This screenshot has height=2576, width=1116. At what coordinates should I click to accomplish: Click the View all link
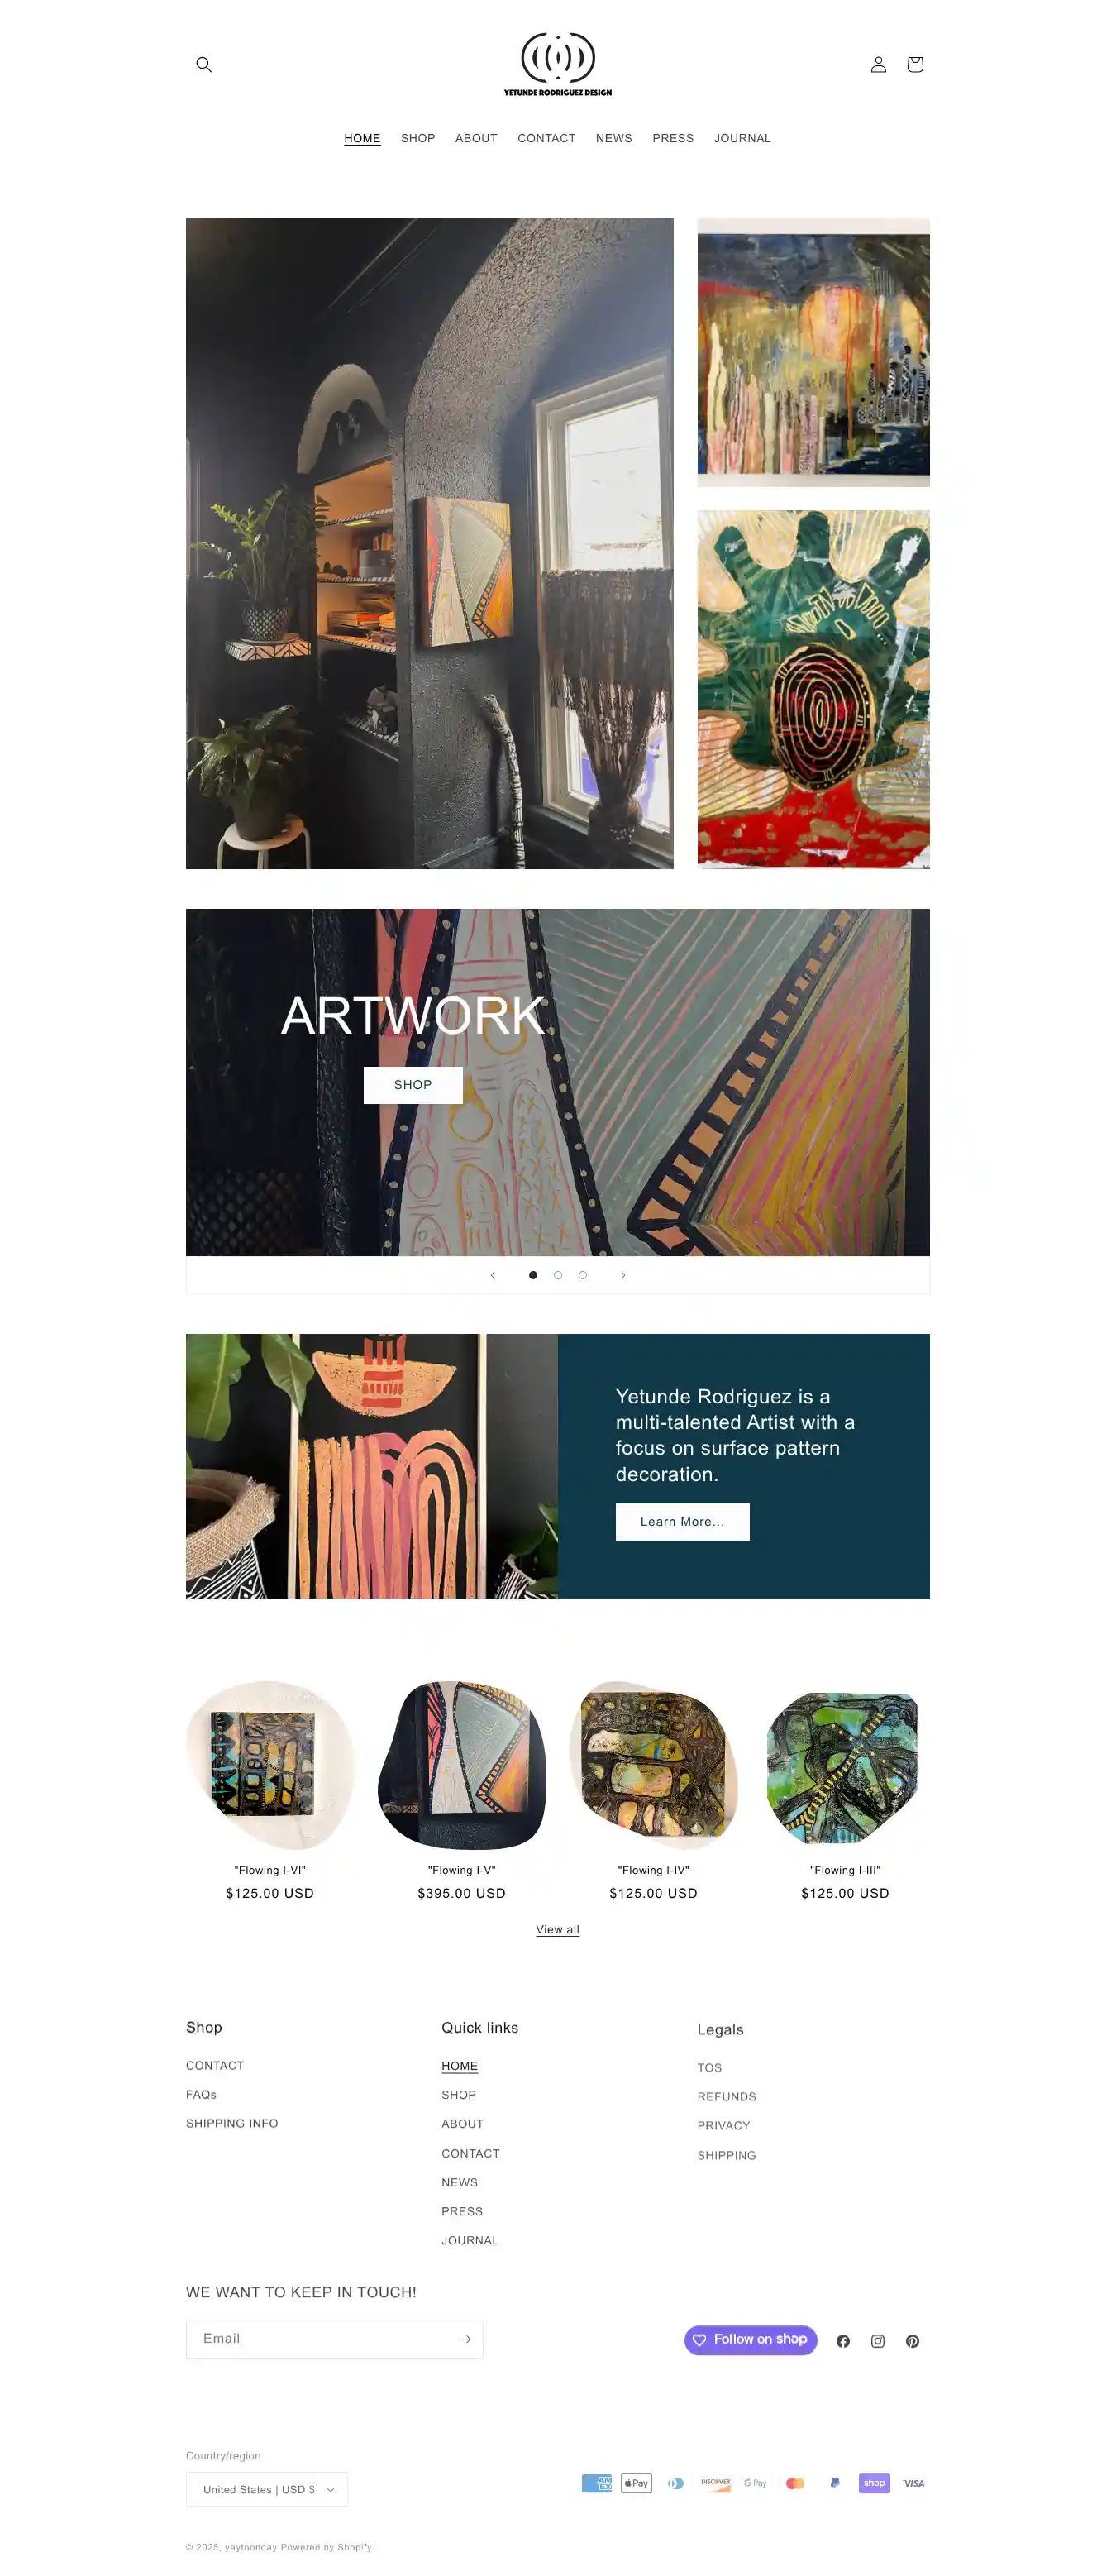click(558, 1930)
